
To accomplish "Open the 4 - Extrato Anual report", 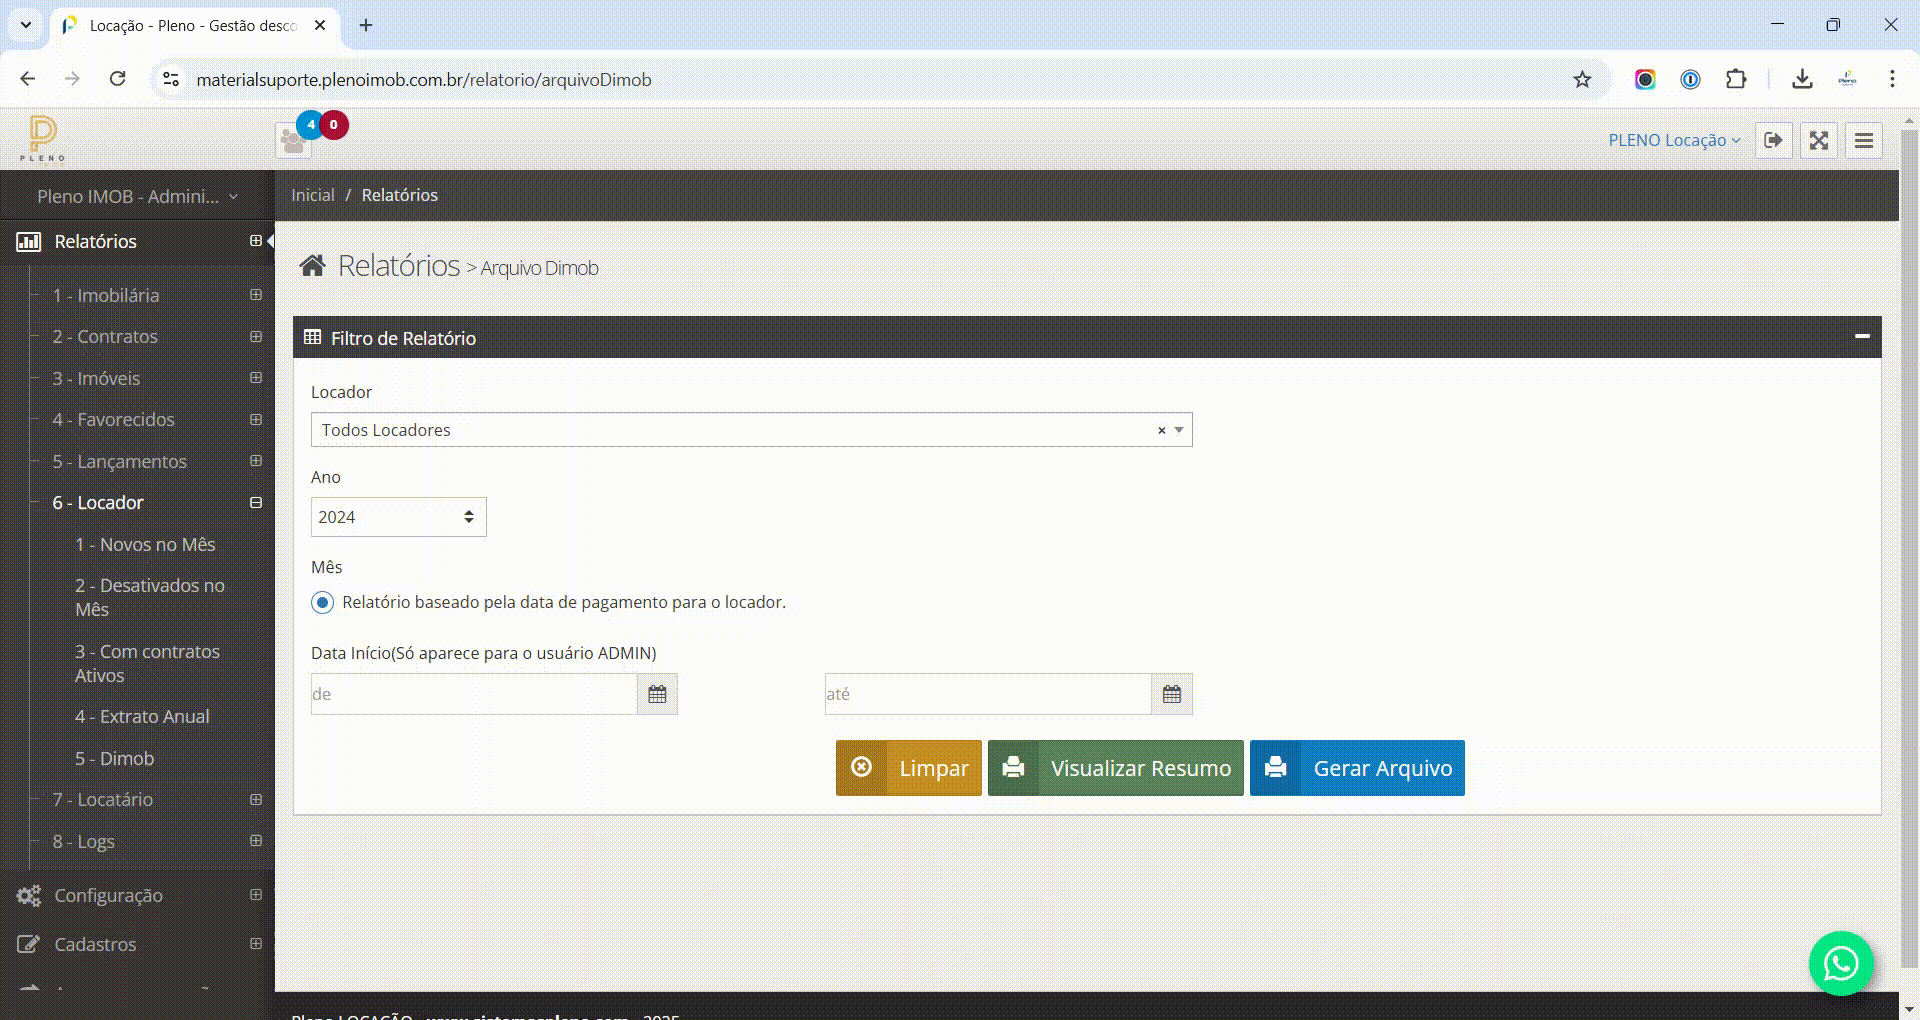I will point(142,716).
